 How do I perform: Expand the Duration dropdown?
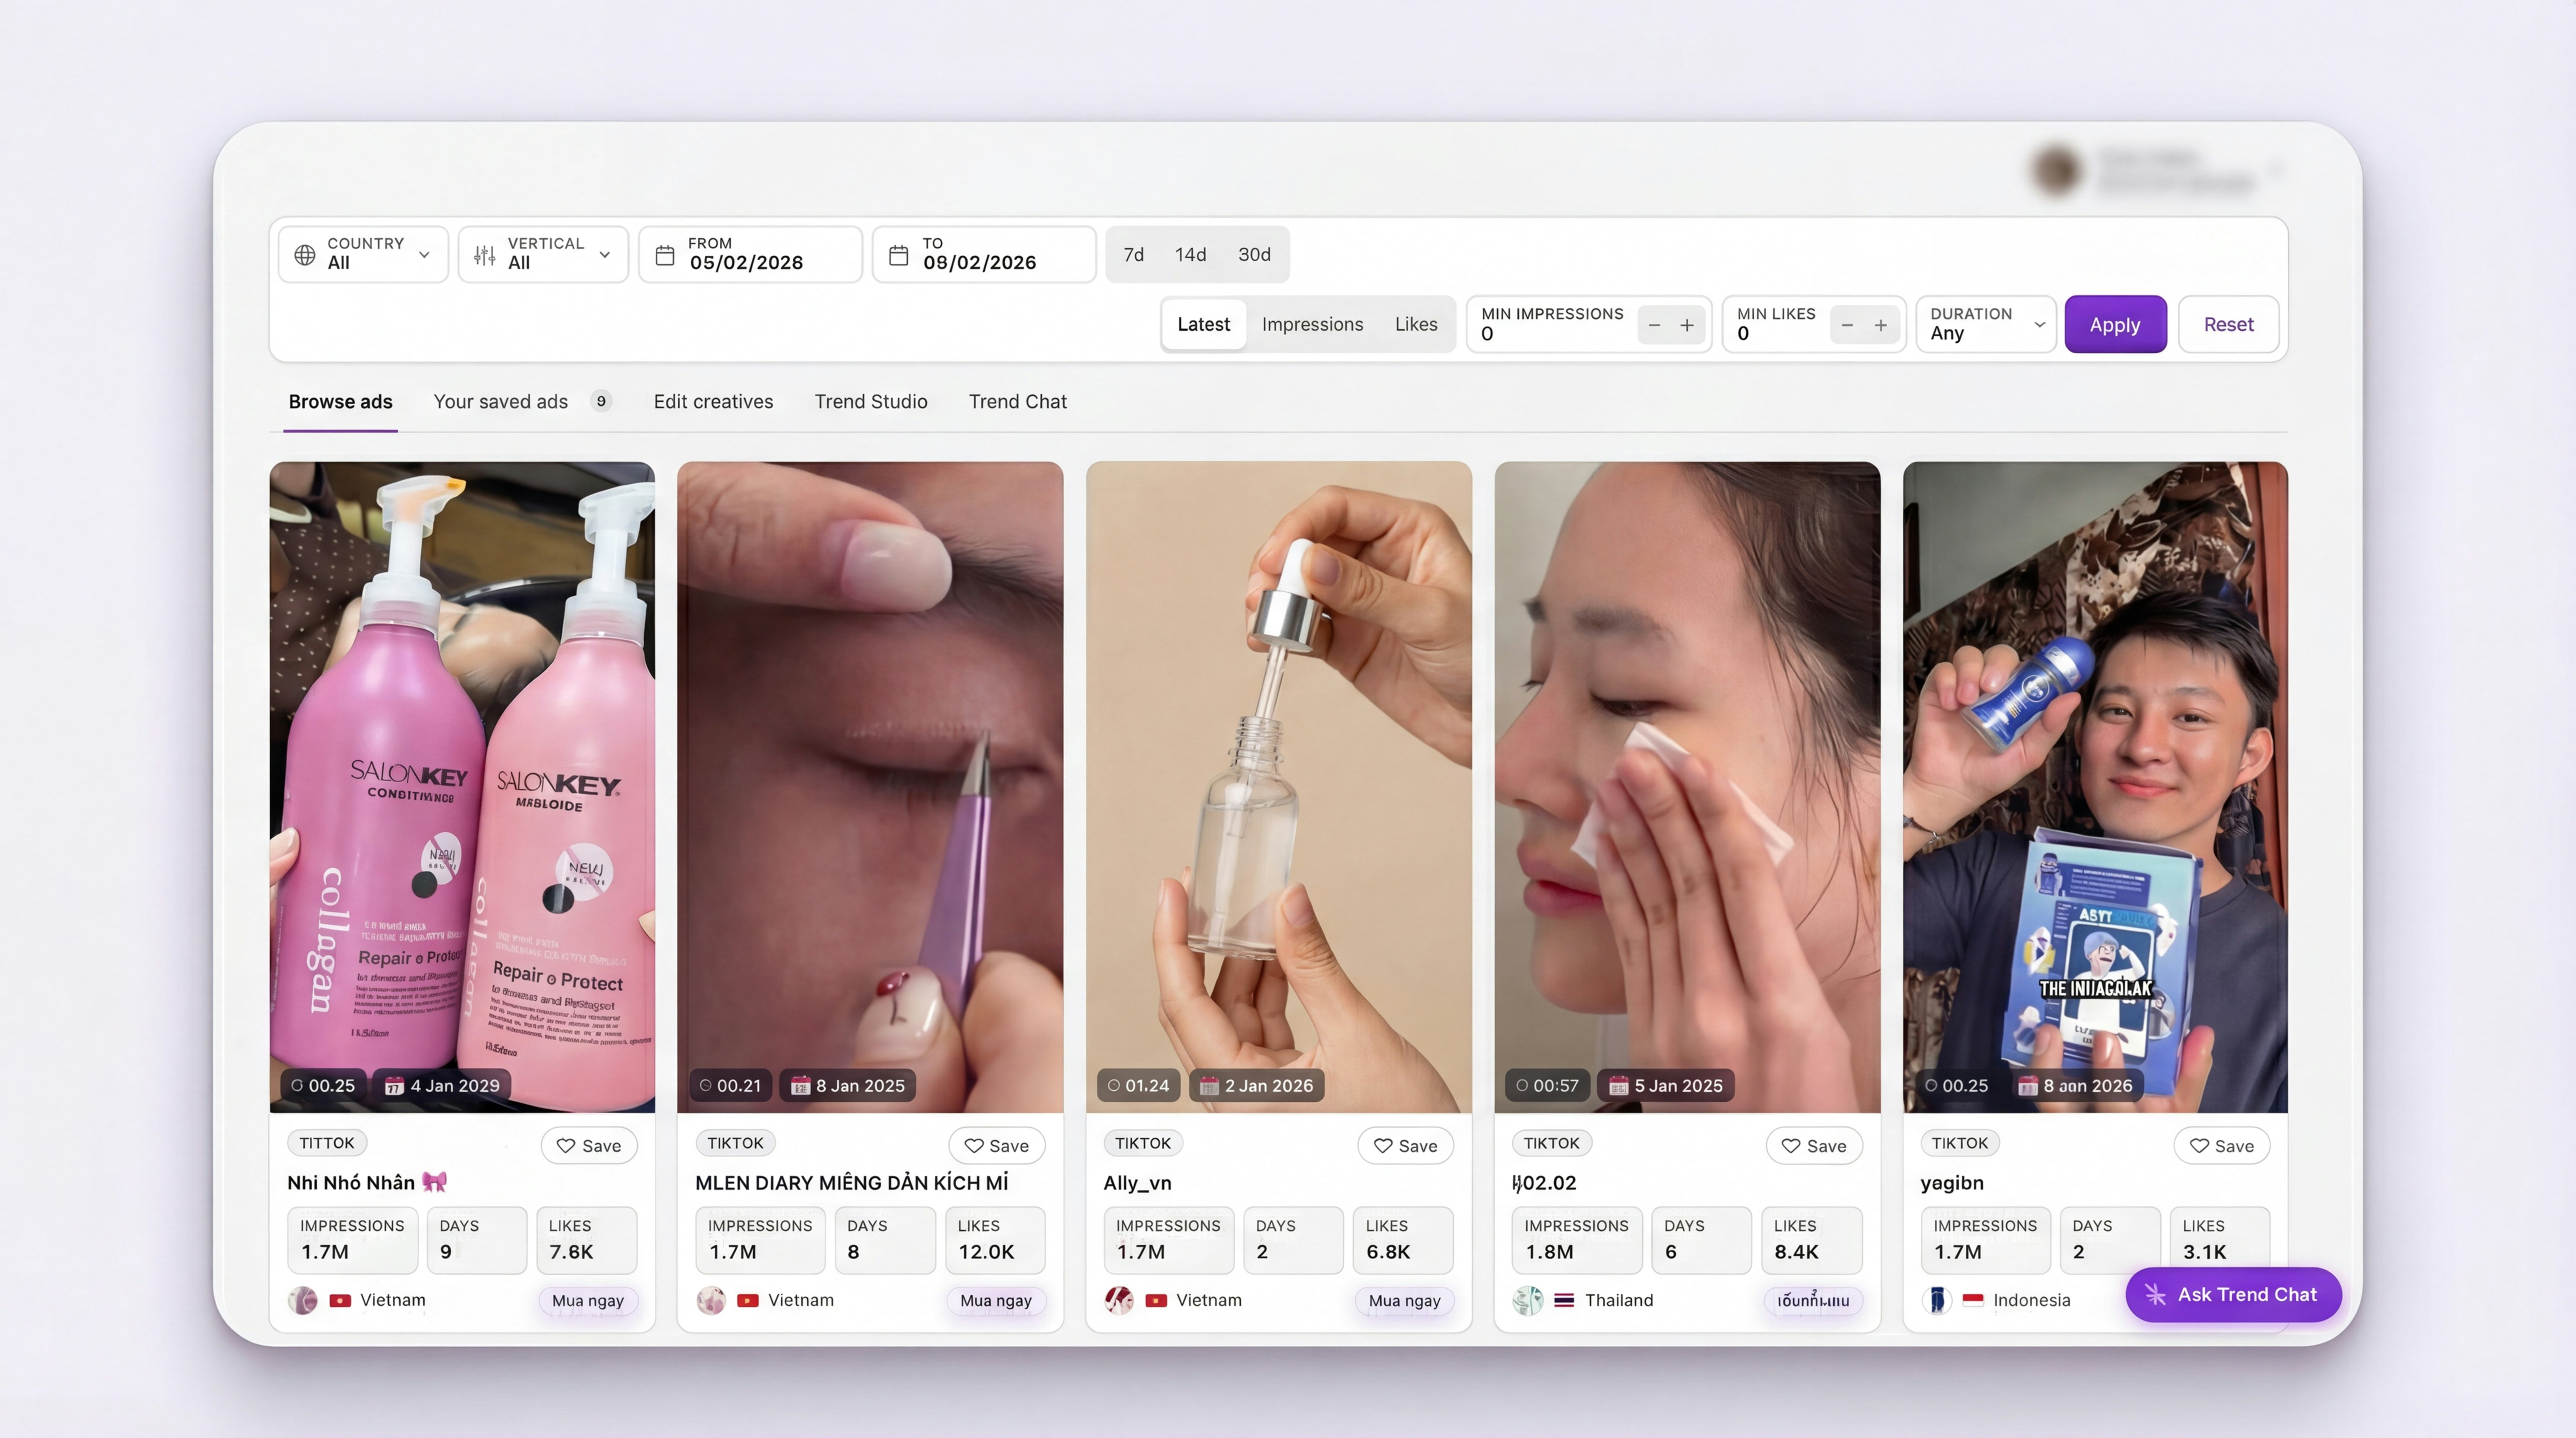click(x=2040, y=324)
